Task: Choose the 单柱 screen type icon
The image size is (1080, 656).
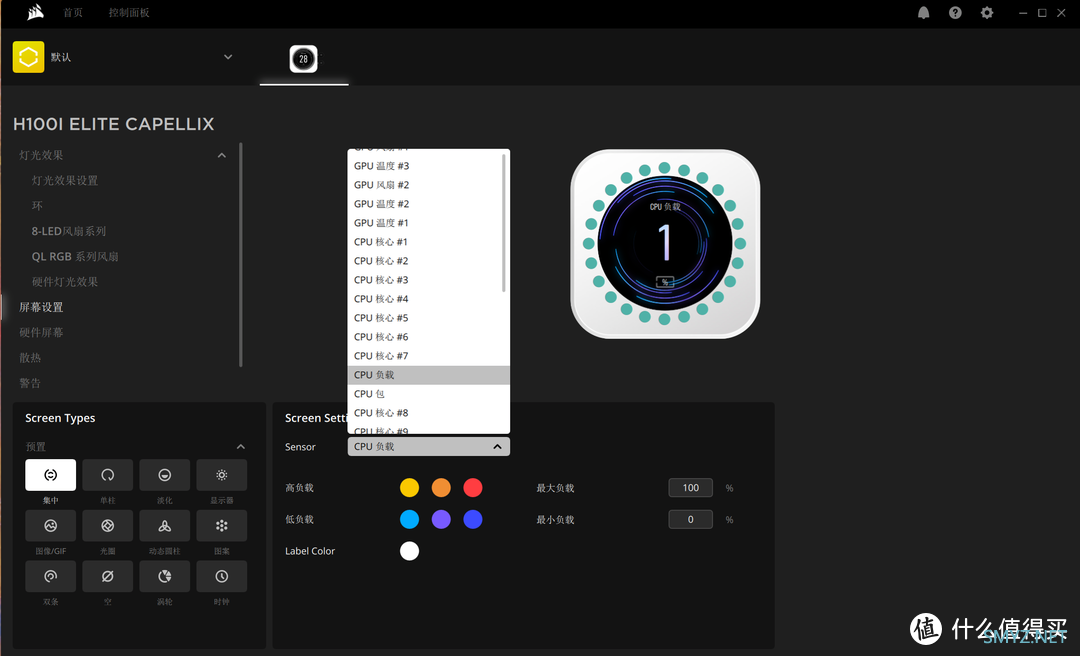Action: pyautogui.click(x=107, y=475)
